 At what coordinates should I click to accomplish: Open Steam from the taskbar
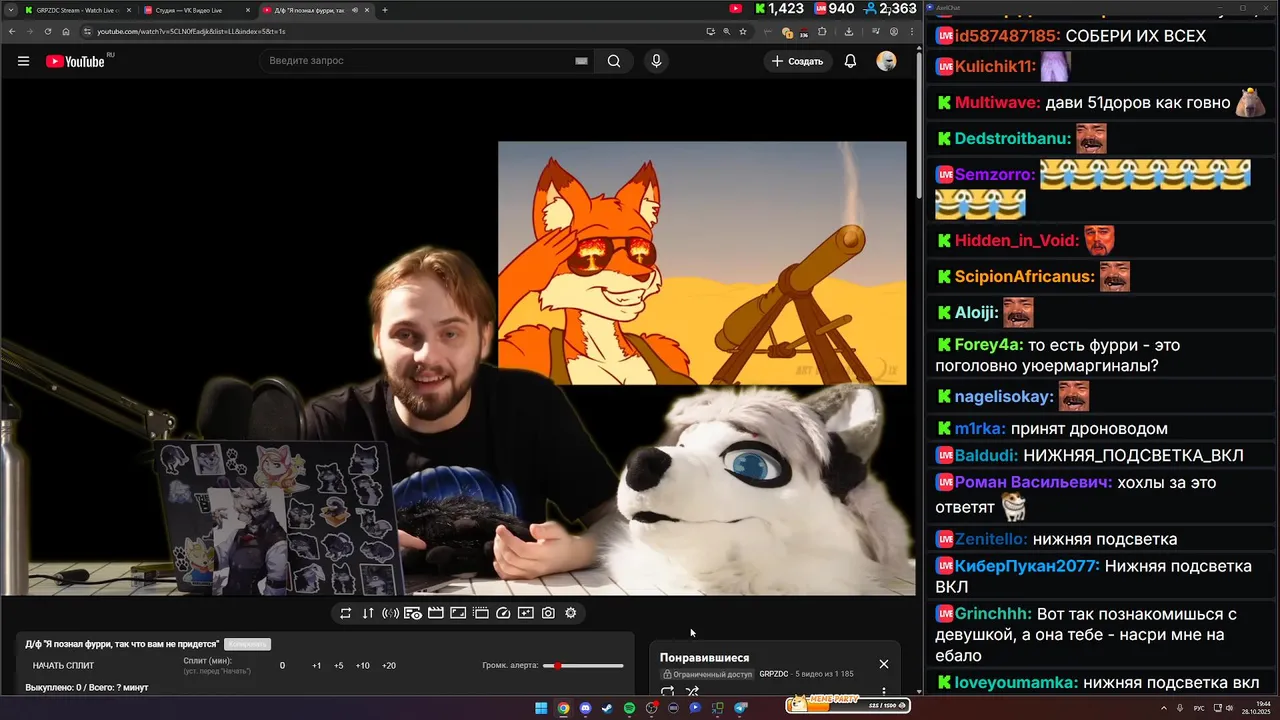pyautogui.click(x=607, y=708)
